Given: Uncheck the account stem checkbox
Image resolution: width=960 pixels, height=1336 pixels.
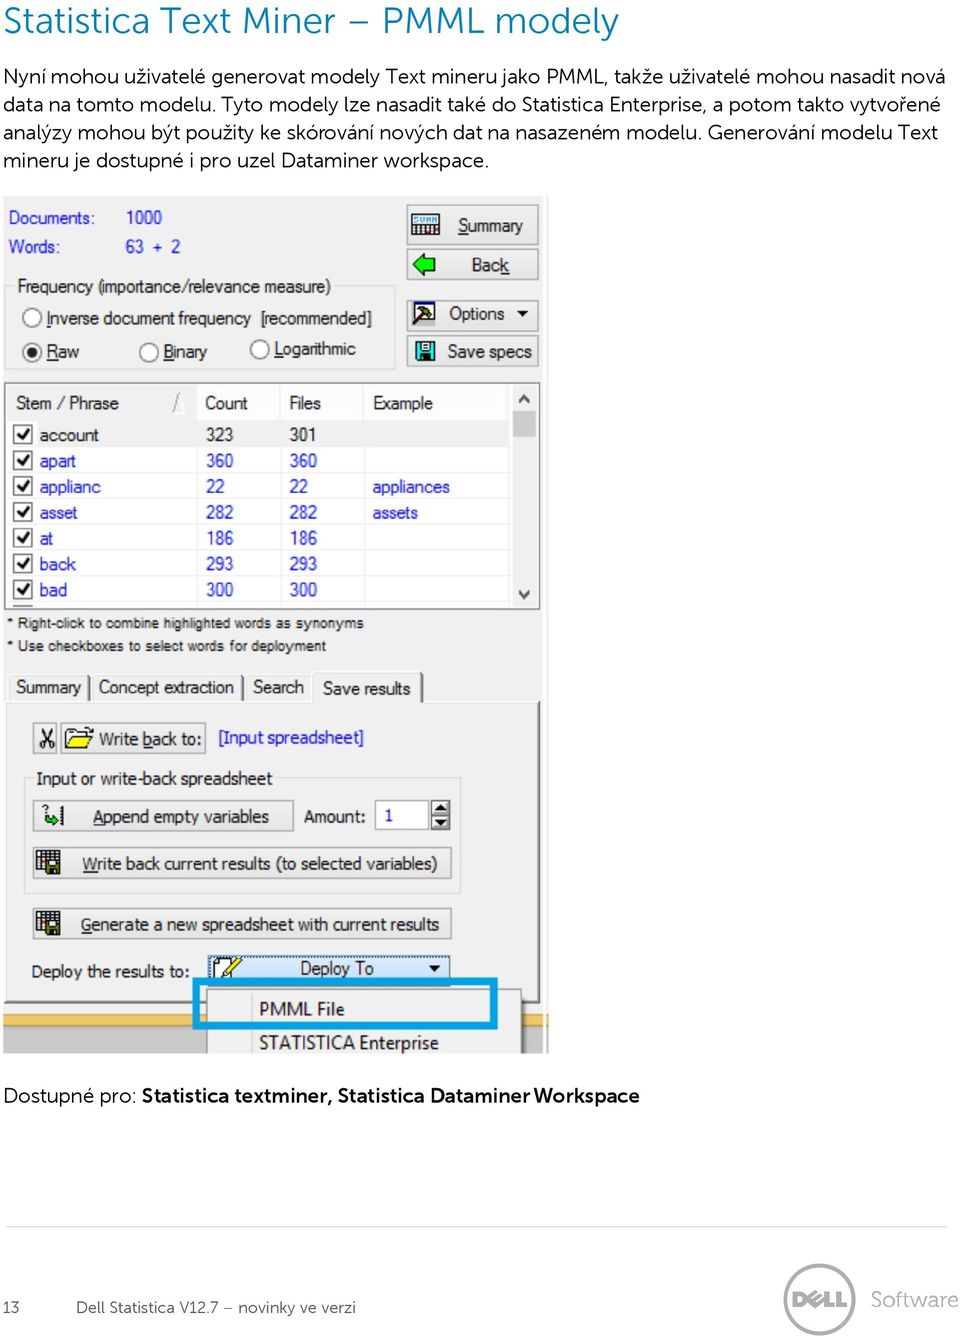Looking at the screenshot, I should [23, 434].
